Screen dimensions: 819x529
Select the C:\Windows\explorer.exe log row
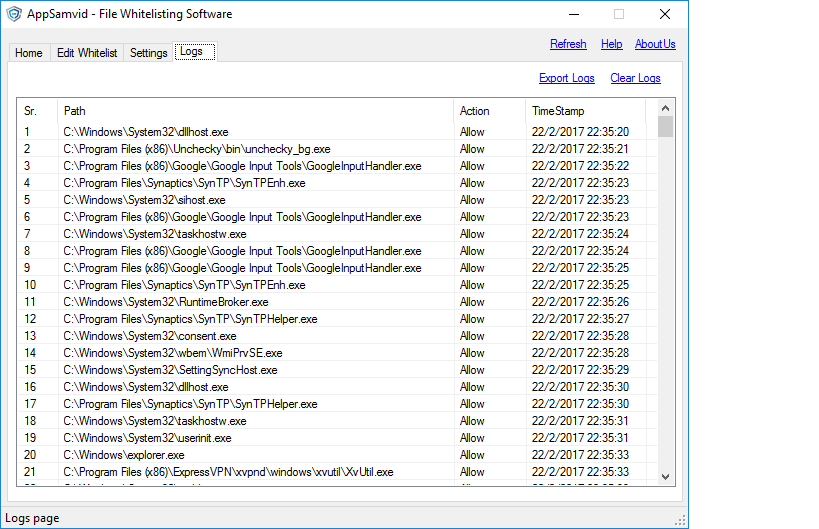[x=124, y=455]
